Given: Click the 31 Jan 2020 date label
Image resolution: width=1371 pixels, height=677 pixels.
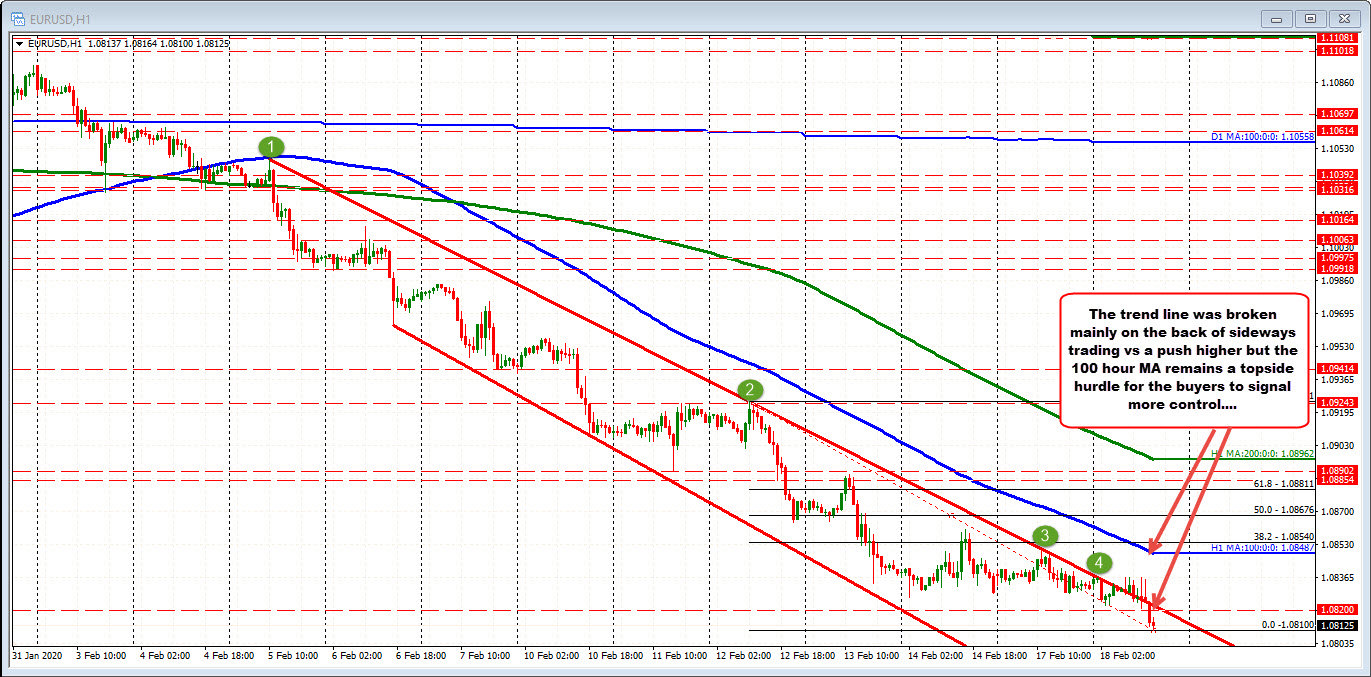Looking at the screenshot, I should pyautogui.click(x=36, y=655).
